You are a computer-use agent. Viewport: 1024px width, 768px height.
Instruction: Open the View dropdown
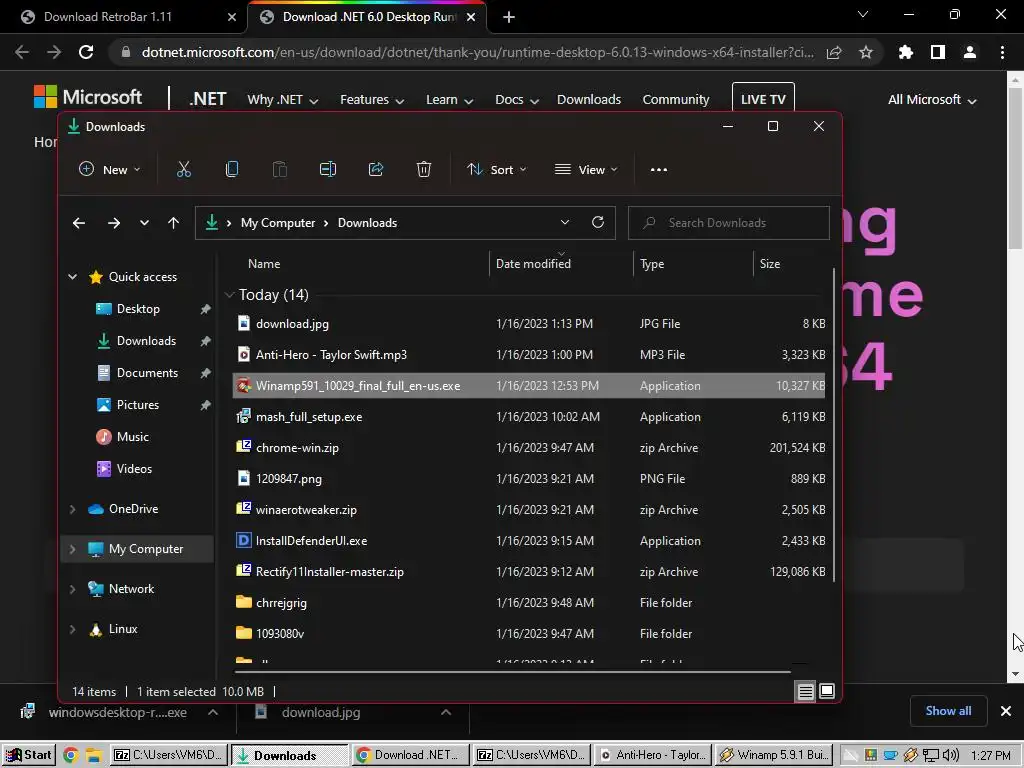[x=586, y=170]
